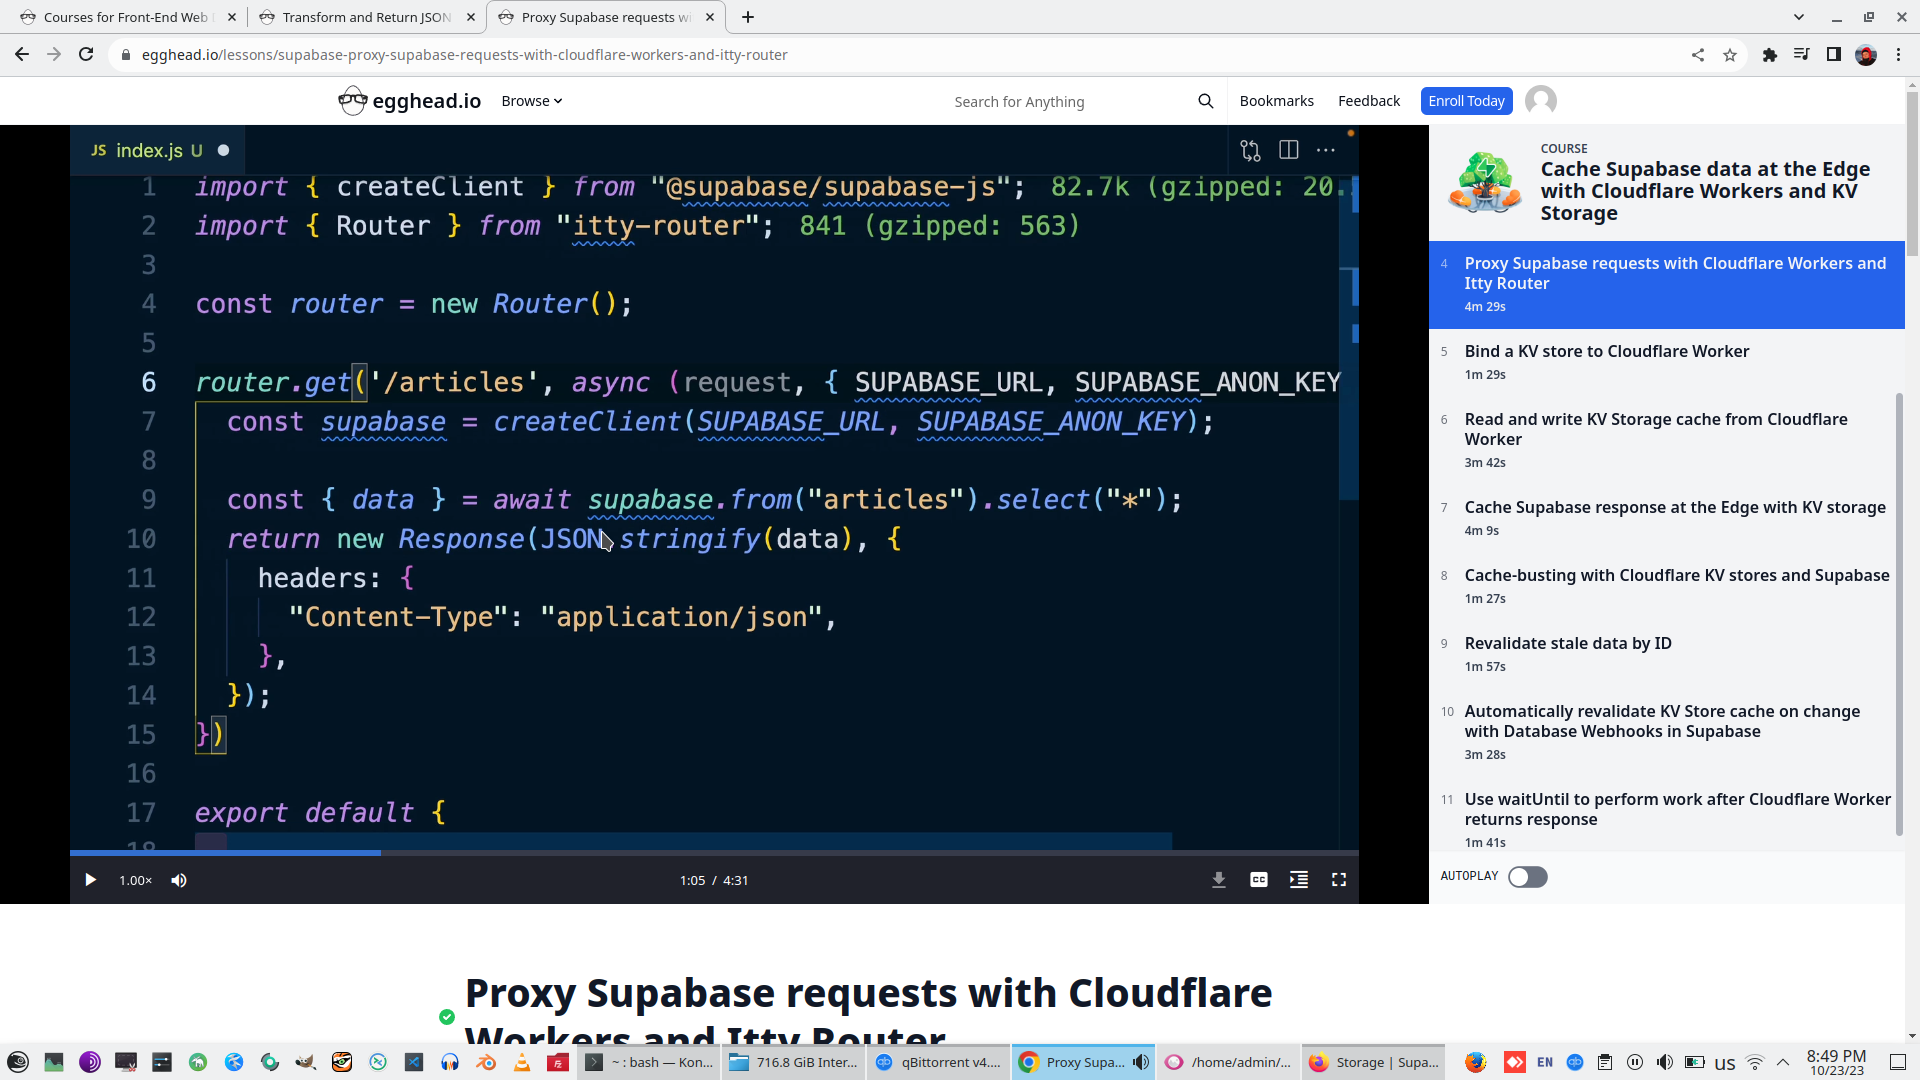
Task: Open user avatar profile menu
Action: (1540, 101)
